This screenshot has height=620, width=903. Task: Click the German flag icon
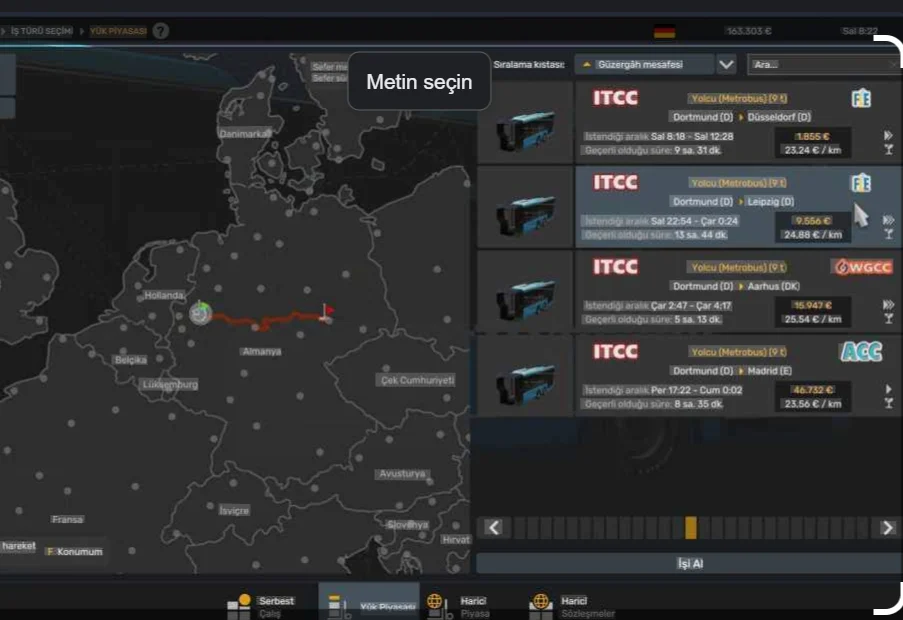click(664, 32)
